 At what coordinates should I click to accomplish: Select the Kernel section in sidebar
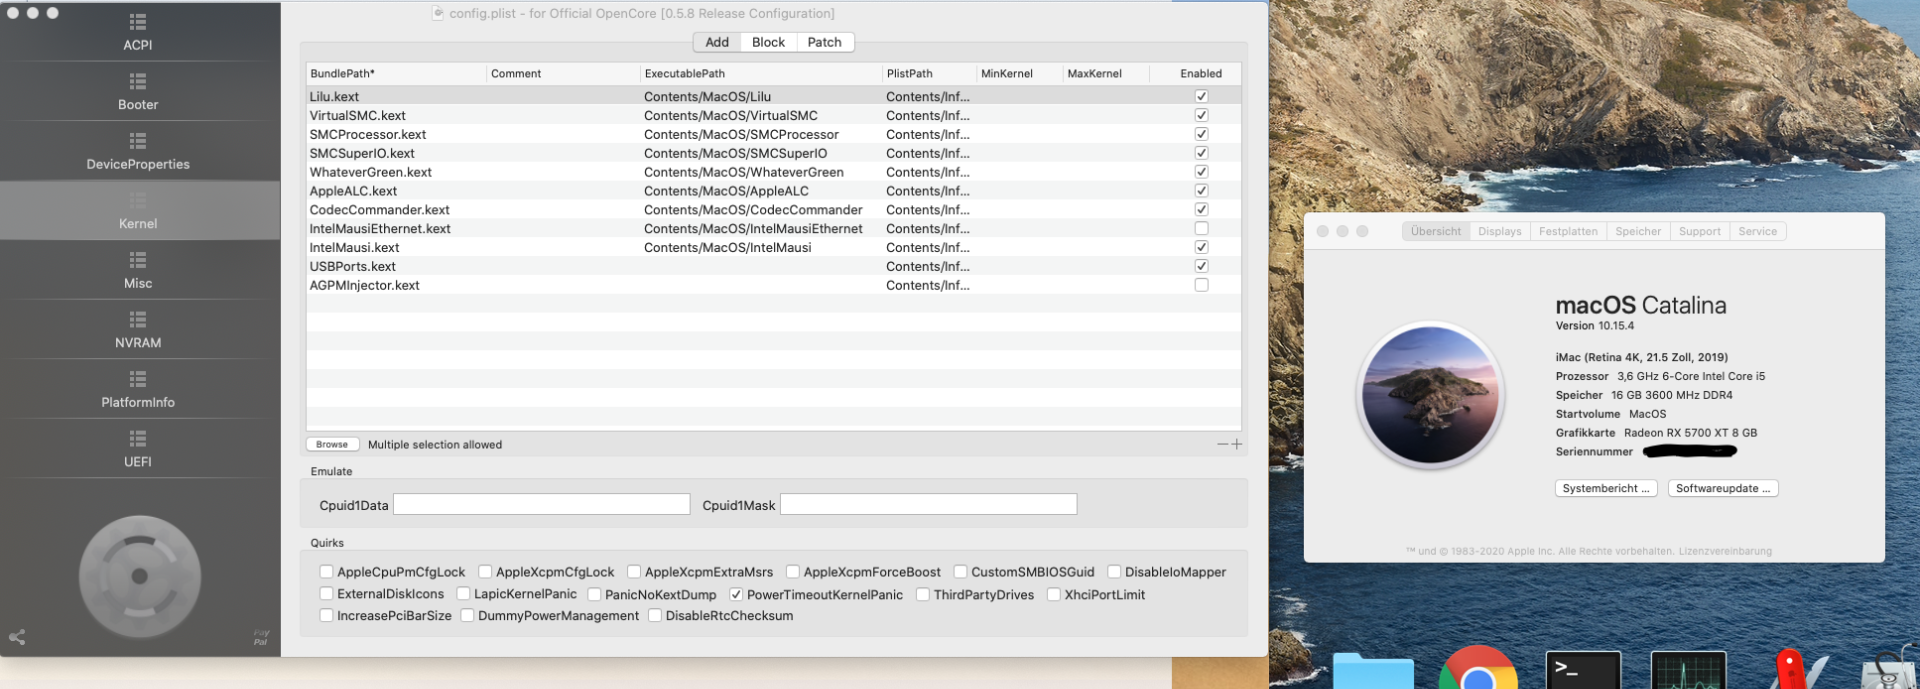click(x=138, y=210)
